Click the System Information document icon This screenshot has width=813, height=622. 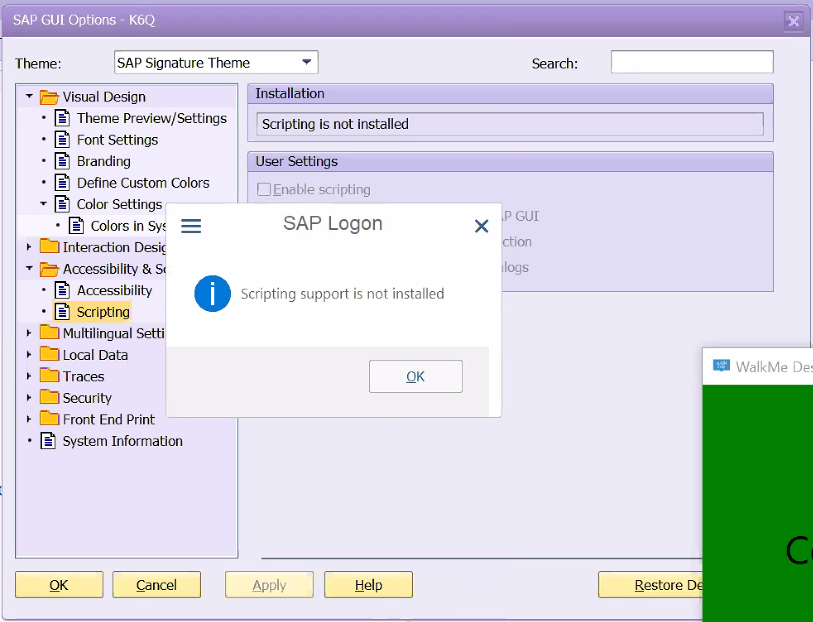pos(48,441)
